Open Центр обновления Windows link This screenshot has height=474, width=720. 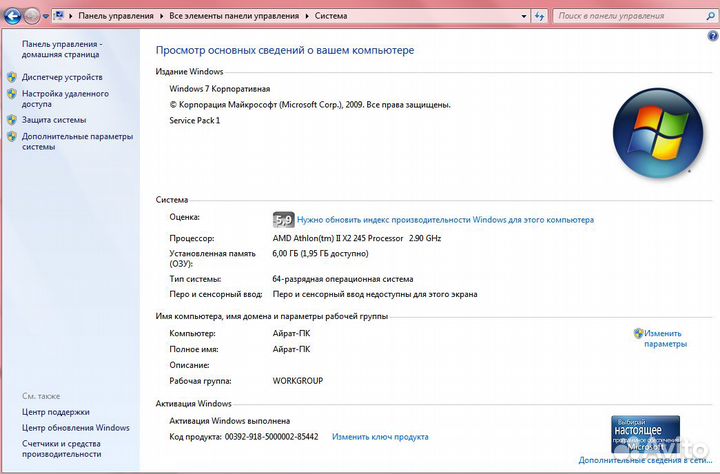pos(76,427)
